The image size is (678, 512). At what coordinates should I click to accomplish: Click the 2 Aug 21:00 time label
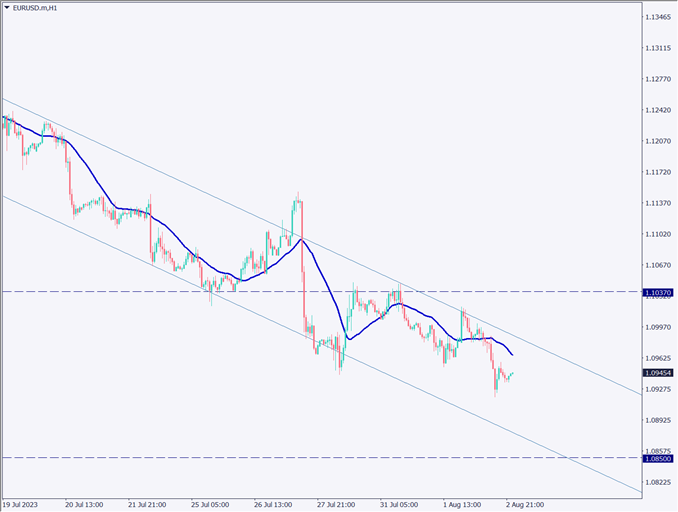click(x=524, y=503)
